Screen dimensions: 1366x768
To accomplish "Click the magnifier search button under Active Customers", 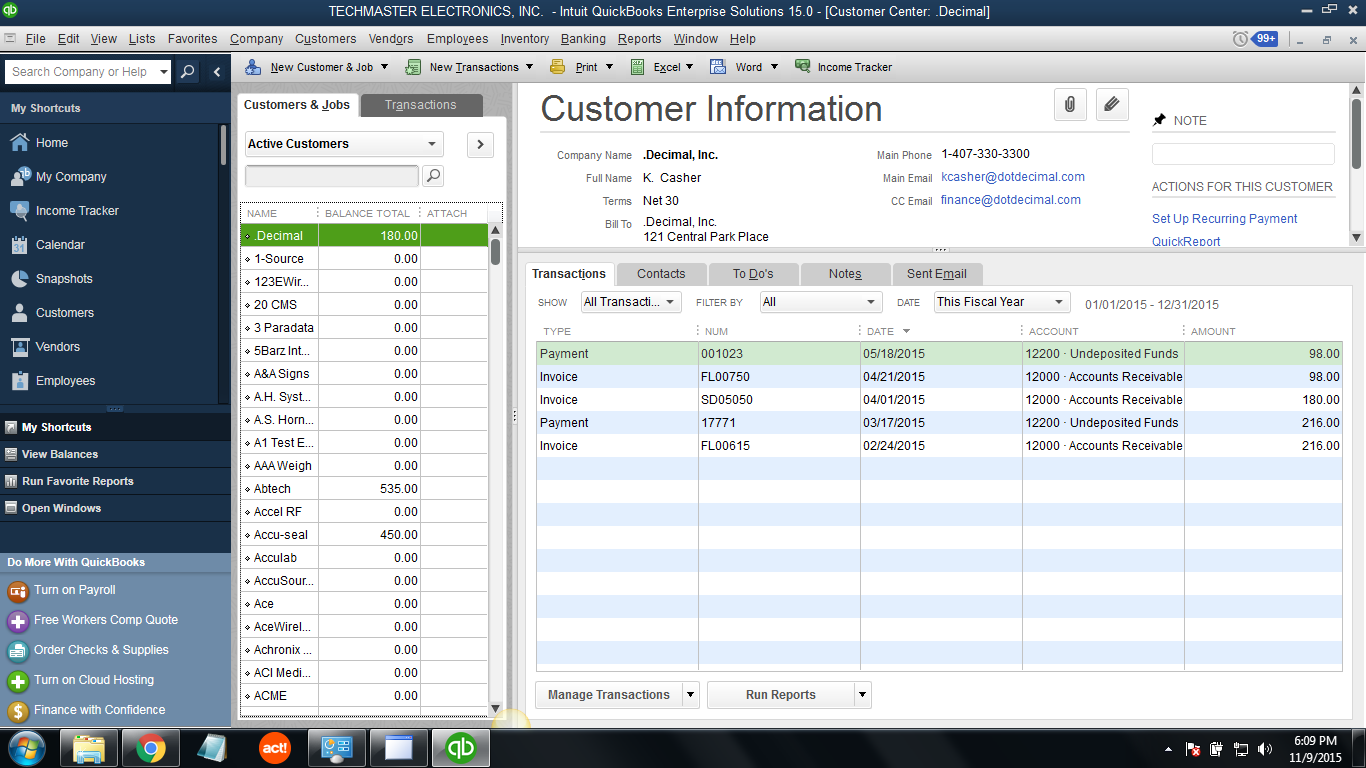I will point(432,176).
